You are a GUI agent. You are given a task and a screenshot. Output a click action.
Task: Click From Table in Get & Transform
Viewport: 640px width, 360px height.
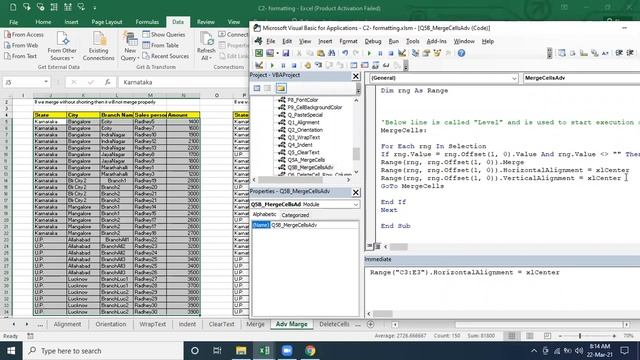pyautogui.click(x=160, y=45)
